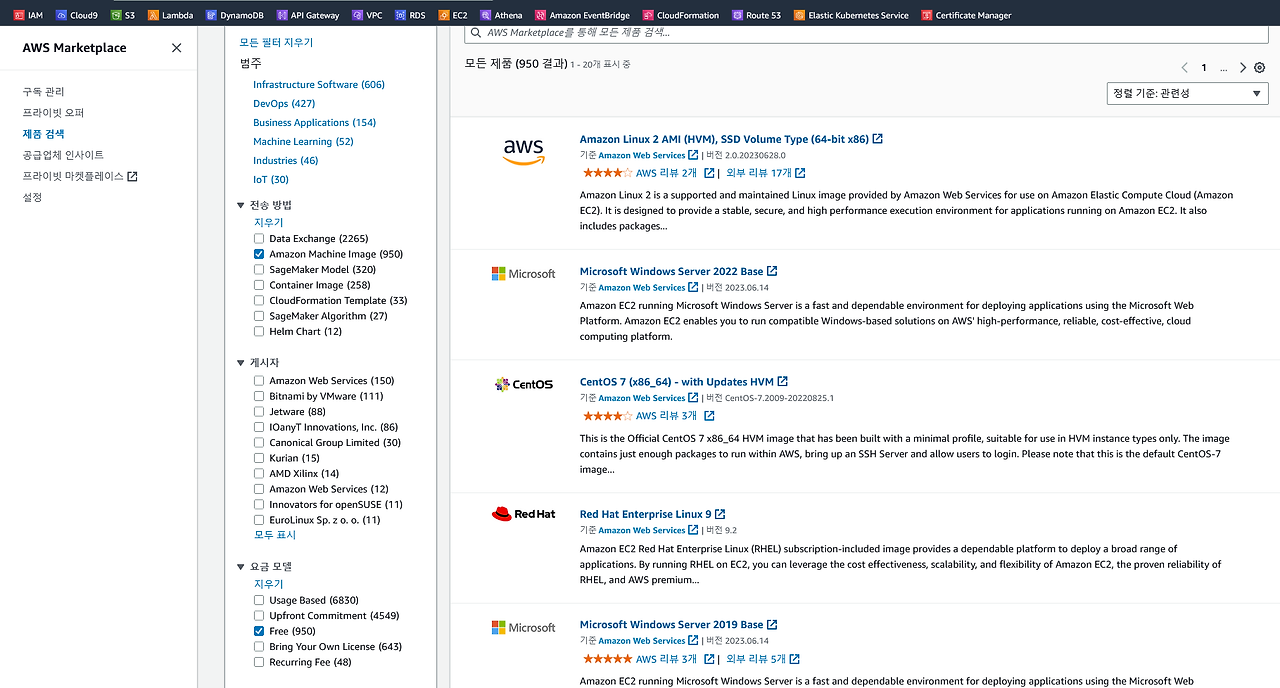This screenshot has width=1280, height=688.
Task: Click the search magnifier icon
Action: click(477, 32)
